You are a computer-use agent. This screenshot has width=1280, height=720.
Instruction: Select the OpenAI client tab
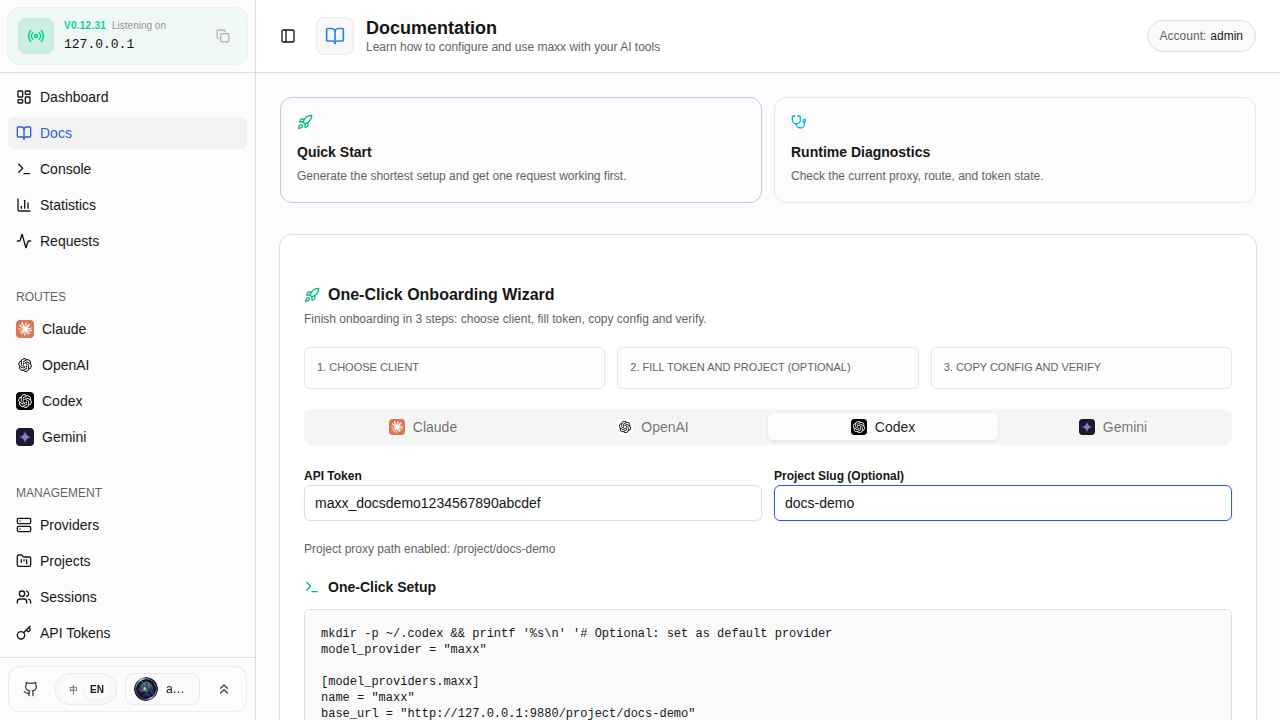pyautogui.click(x=653, y=427)
